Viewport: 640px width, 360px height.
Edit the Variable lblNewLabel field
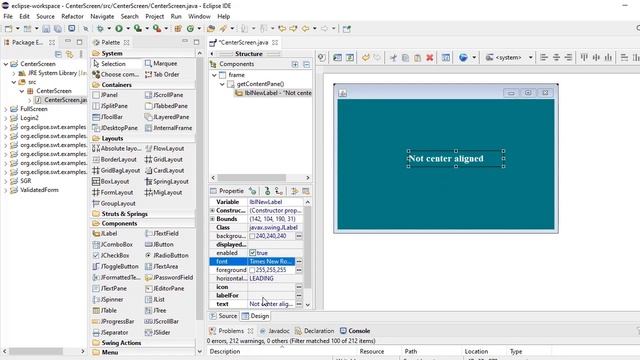275,202
